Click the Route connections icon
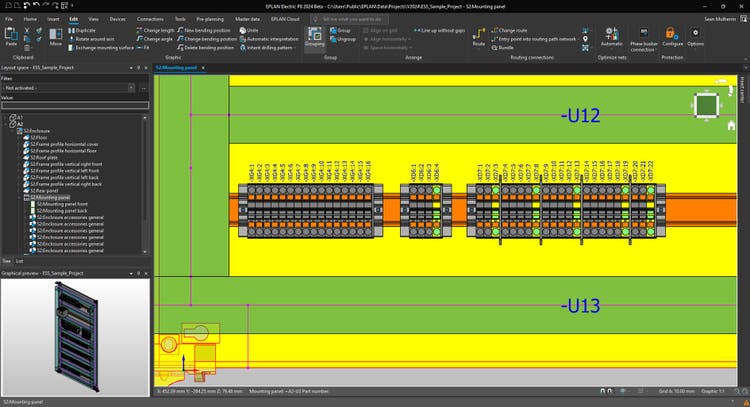The width and height of the screenshot is (750, 407). pos(478,36)
